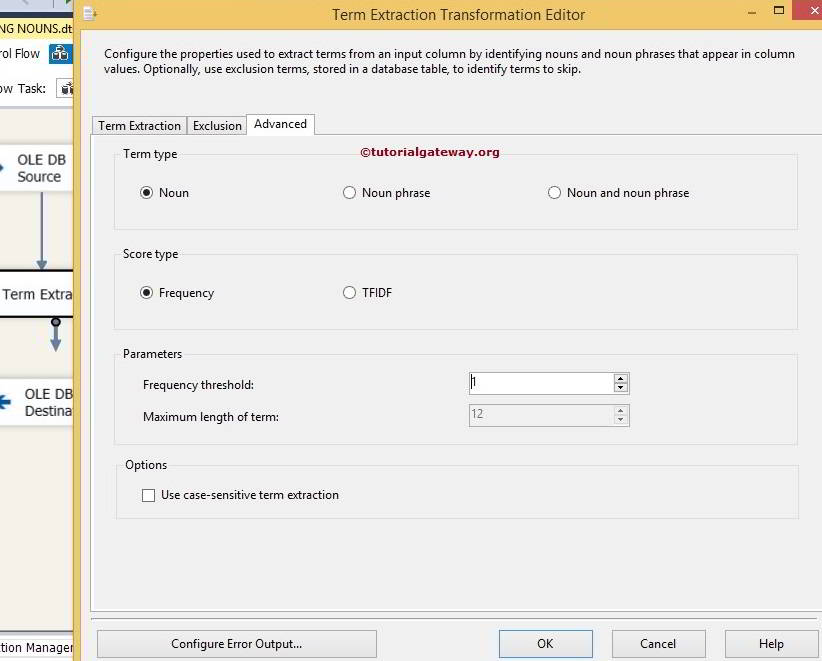The image size is (822, 661).
Task: Open the Exclusion tab
Action: 217,125
